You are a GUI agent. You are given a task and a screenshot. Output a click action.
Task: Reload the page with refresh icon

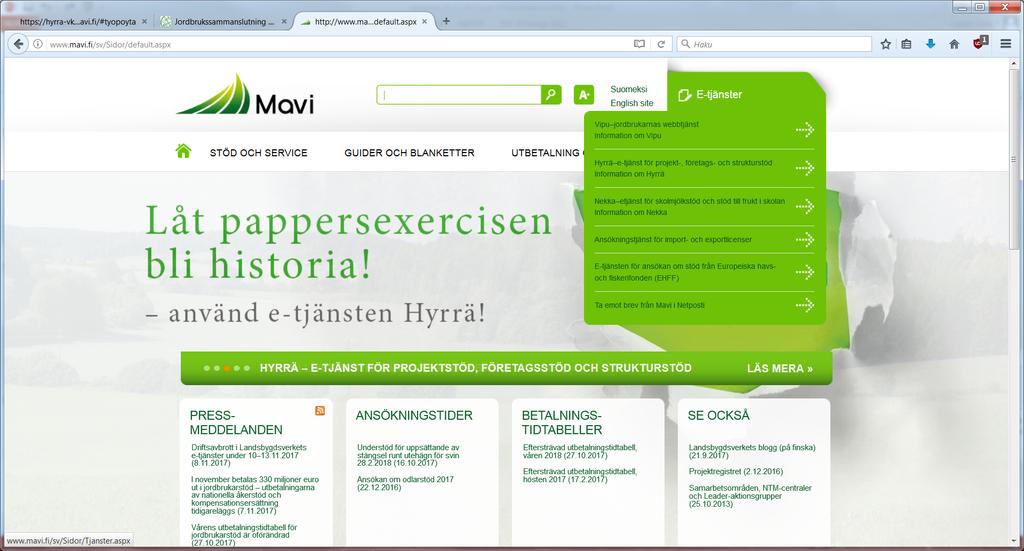point(661,44)
